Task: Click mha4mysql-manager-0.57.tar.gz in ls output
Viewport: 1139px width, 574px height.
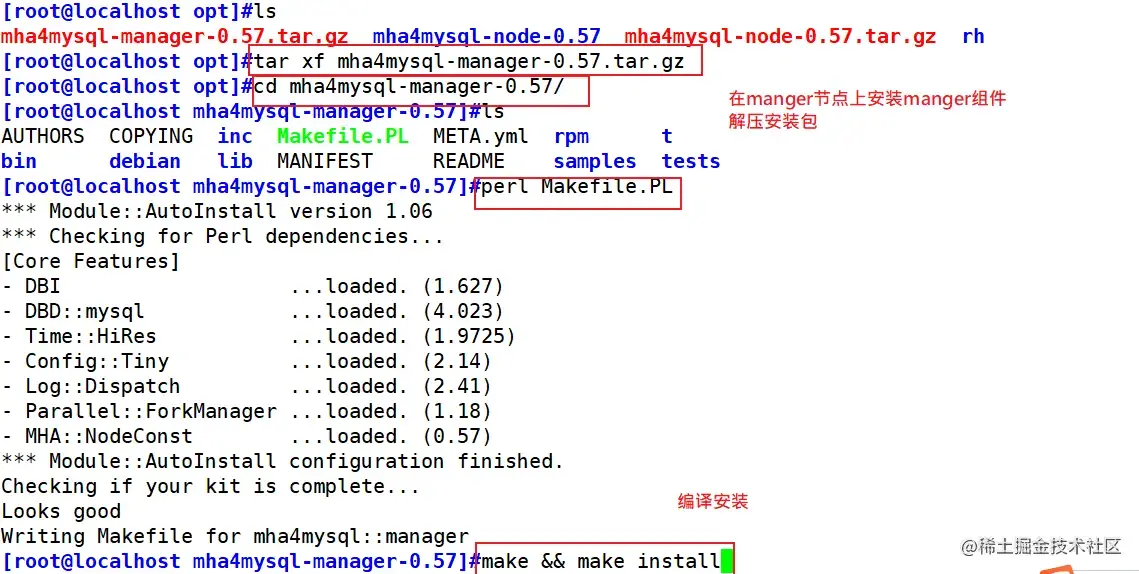Action: [x=174, y=36]
